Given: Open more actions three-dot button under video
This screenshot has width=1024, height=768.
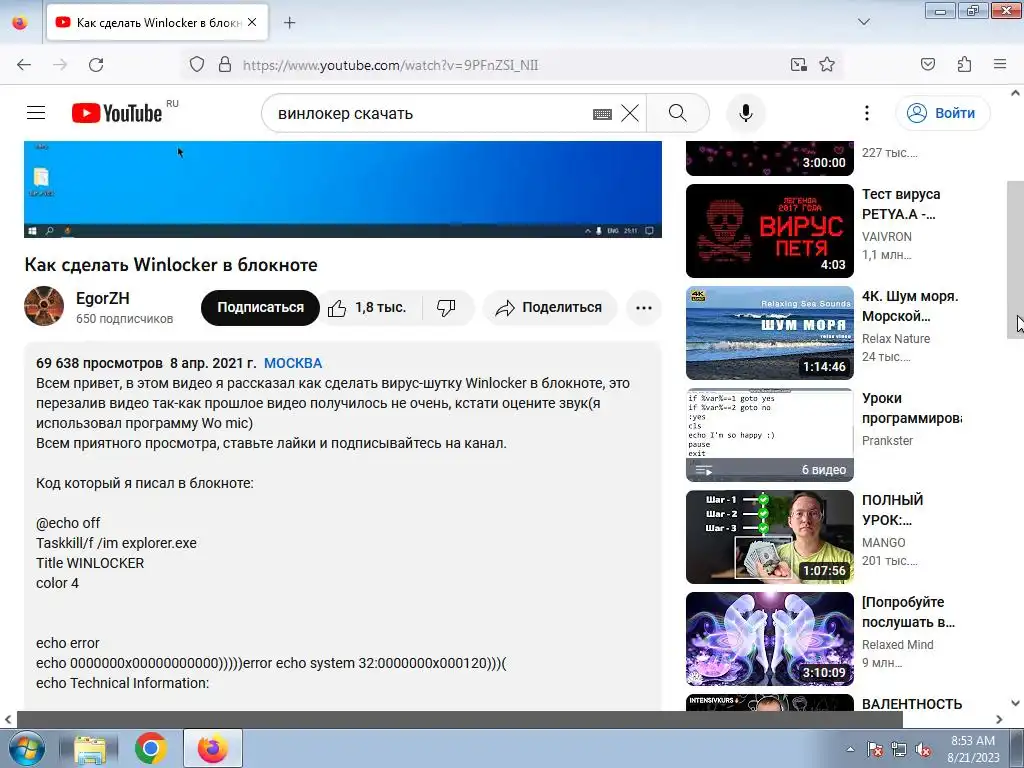Looking at the screenshot, I should [644, 308].
